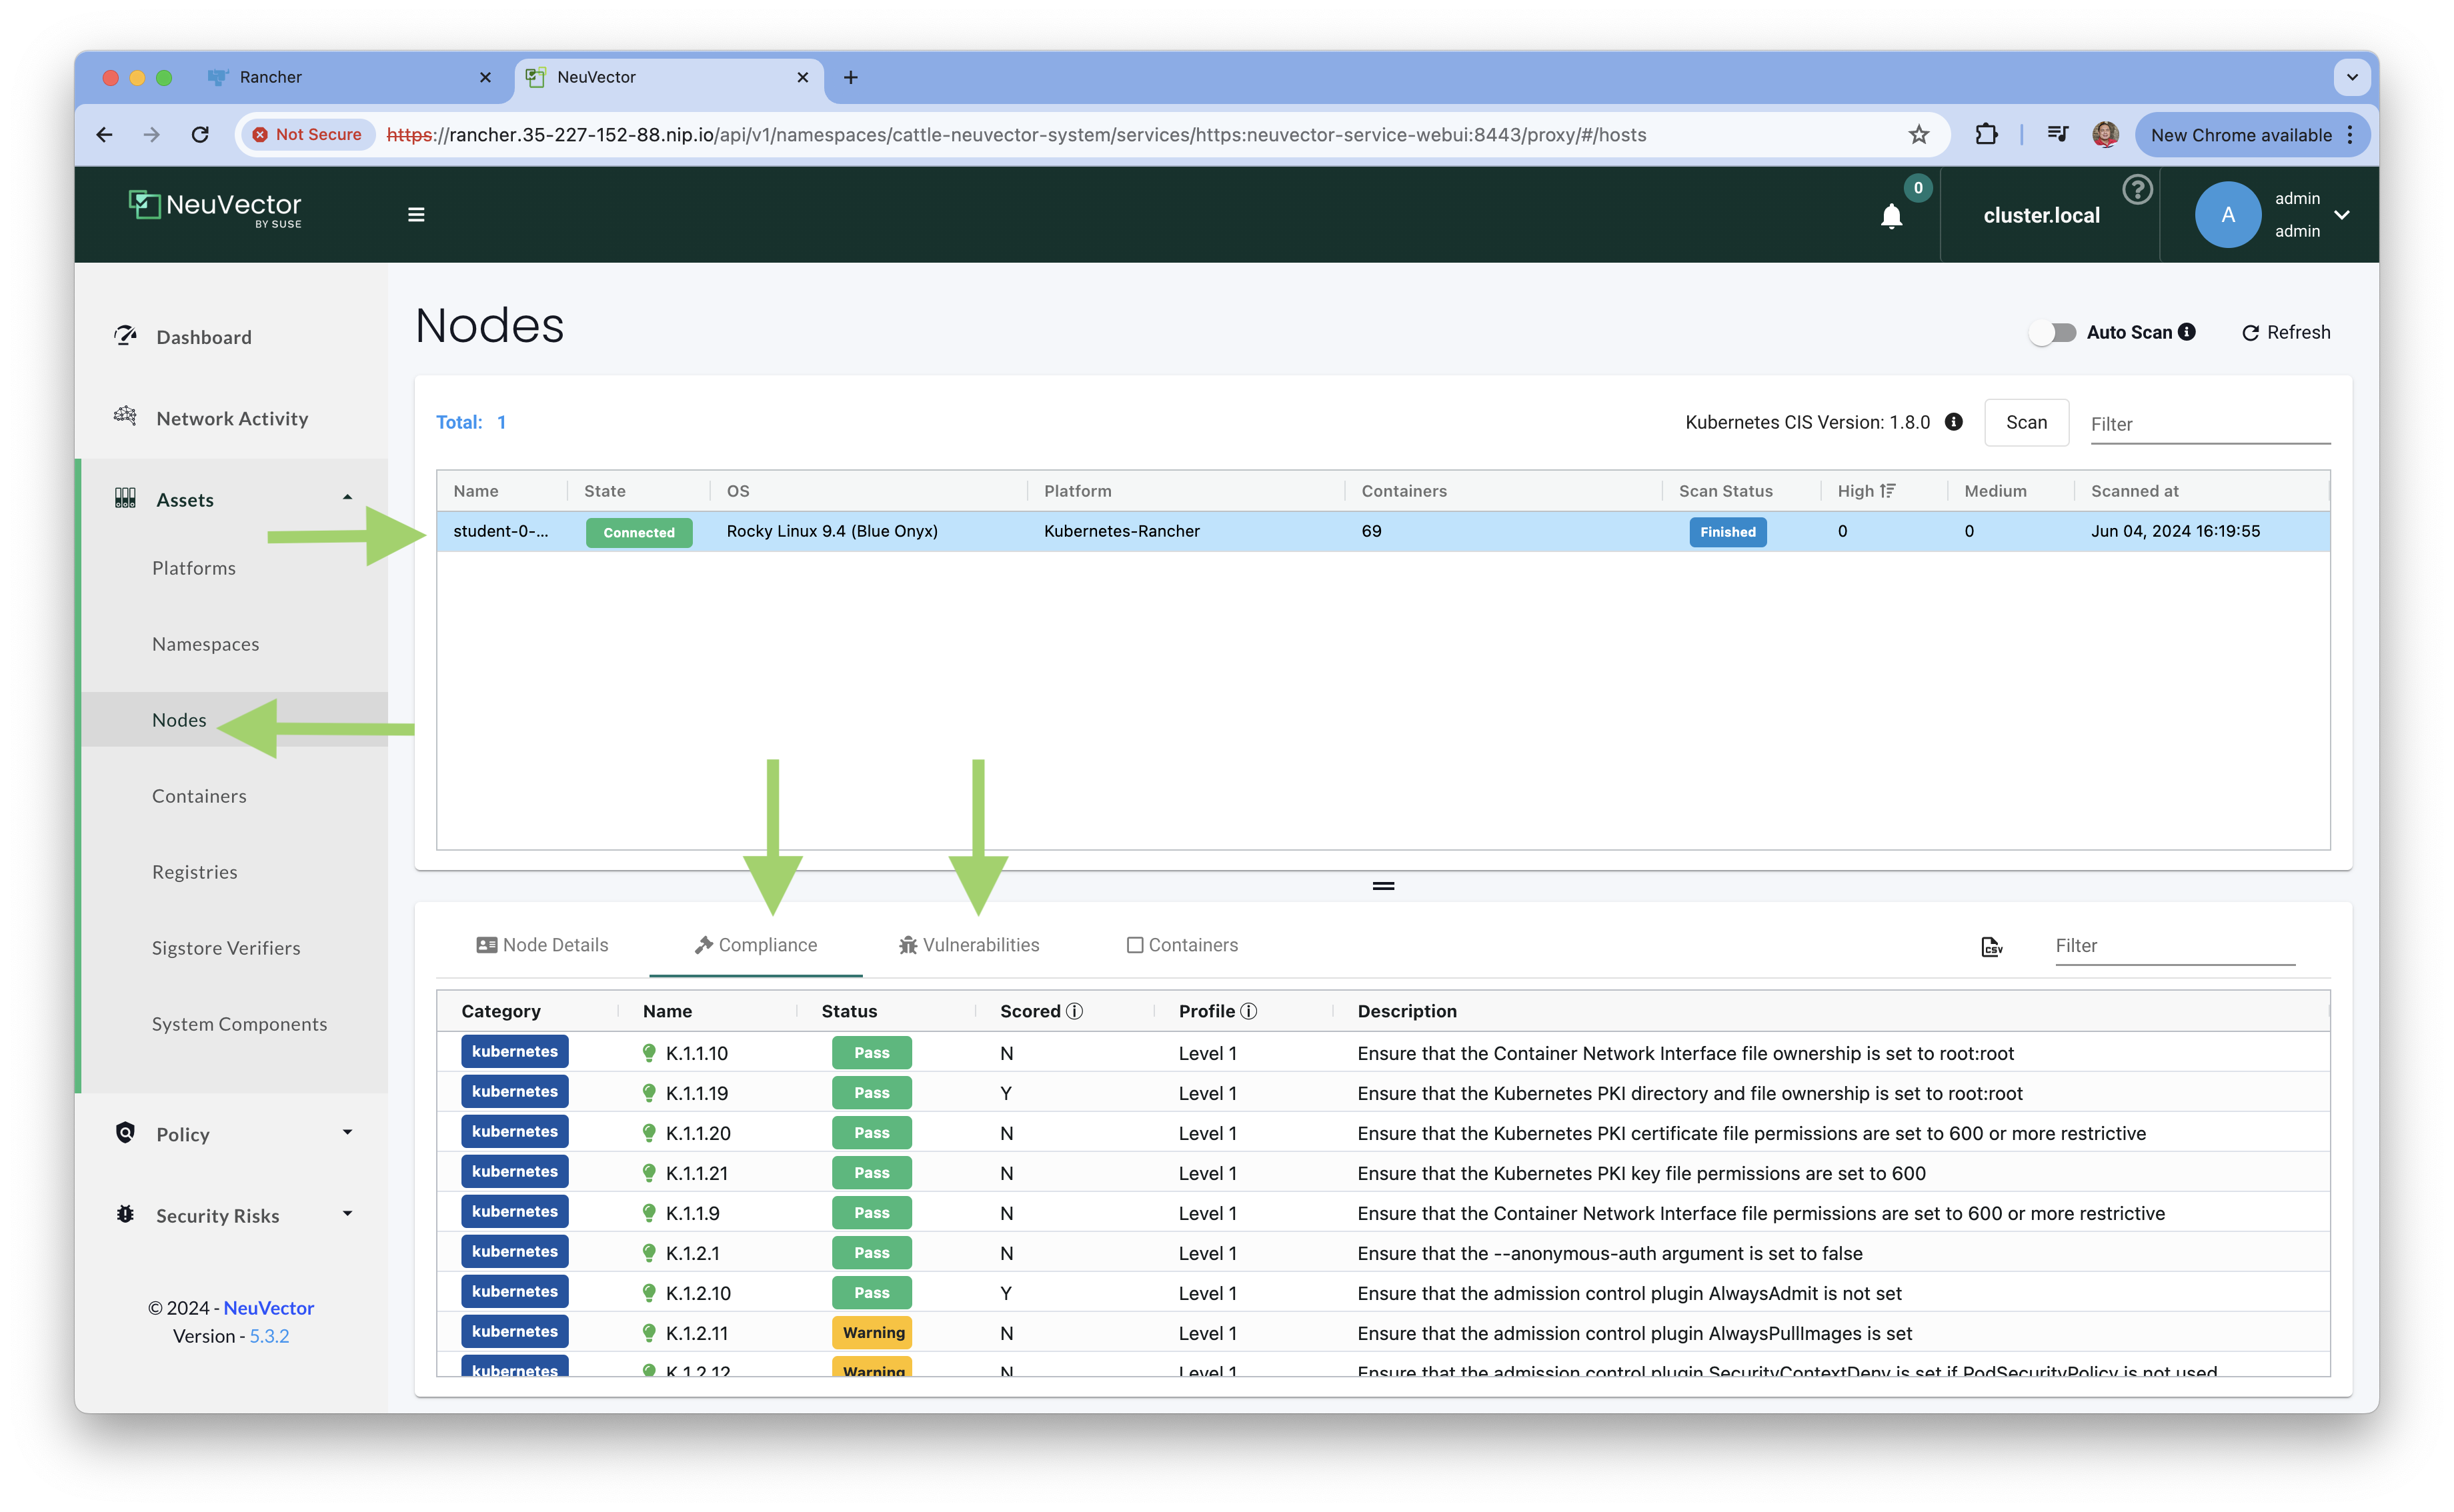The width and height of the screenshot is (2454, 1512).
Task: Sort table by High column
Action: 1865,491
